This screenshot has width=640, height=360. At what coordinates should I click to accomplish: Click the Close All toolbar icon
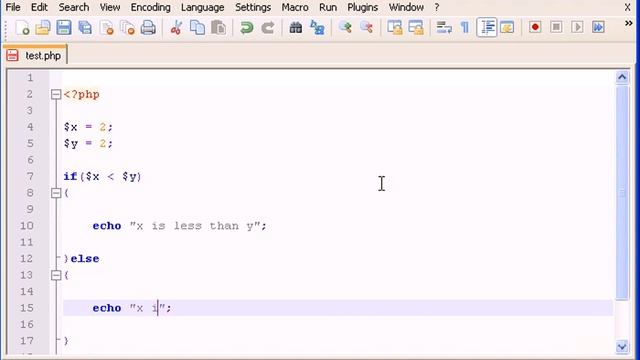[127, 28]
